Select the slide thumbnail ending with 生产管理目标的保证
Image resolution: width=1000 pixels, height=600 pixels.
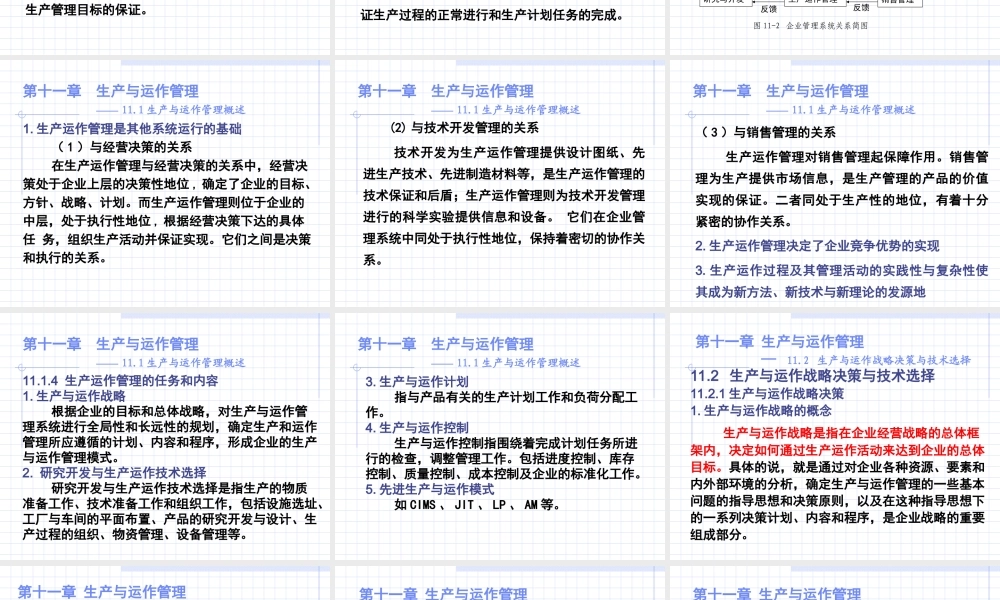click(165, 27)
